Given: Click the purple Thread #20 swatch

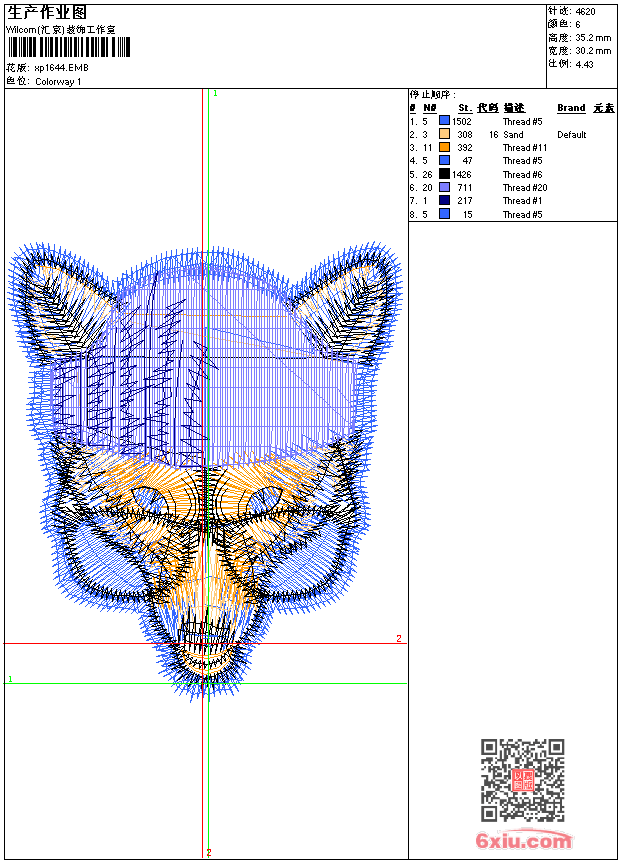Looking at the screenshot, I should coord(444,187).
